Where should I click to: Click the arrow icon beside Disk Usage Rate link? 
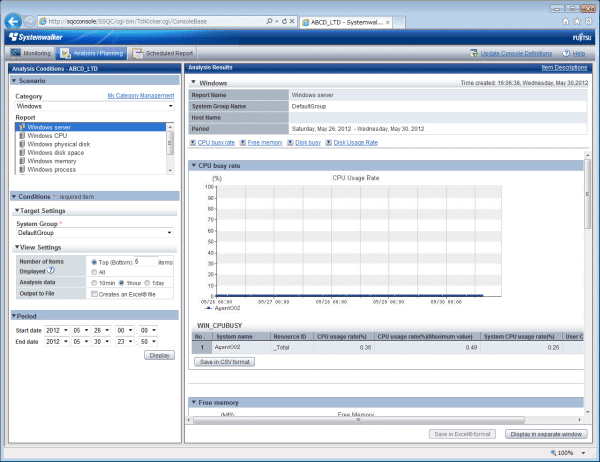click(x=328, y=142)
